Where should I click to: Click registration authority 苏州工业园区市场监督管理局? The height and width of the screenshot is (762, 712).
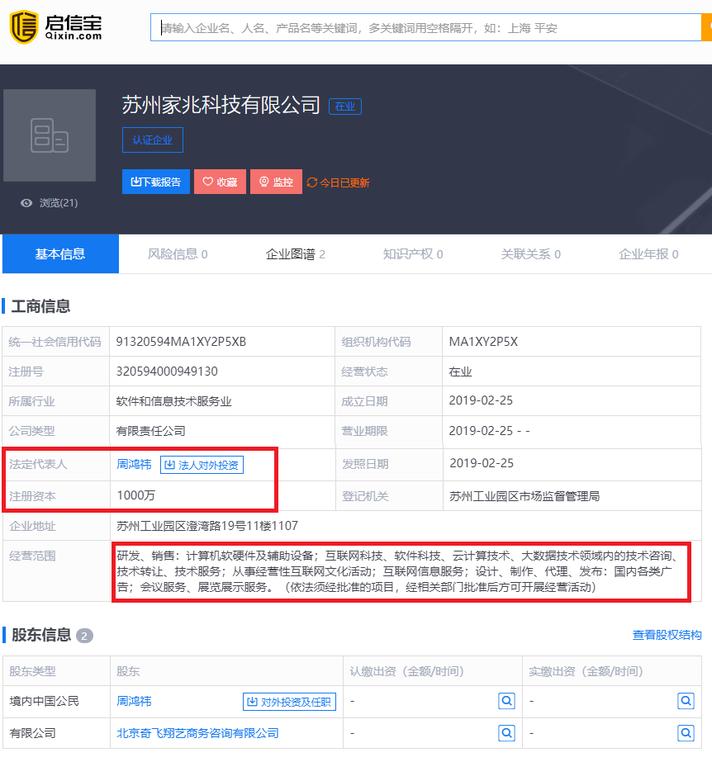point(524,496)
